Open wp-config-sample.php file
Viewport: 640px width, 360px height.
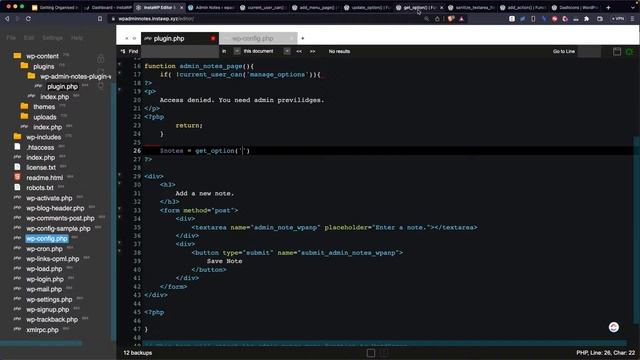[x=58, y=229]
